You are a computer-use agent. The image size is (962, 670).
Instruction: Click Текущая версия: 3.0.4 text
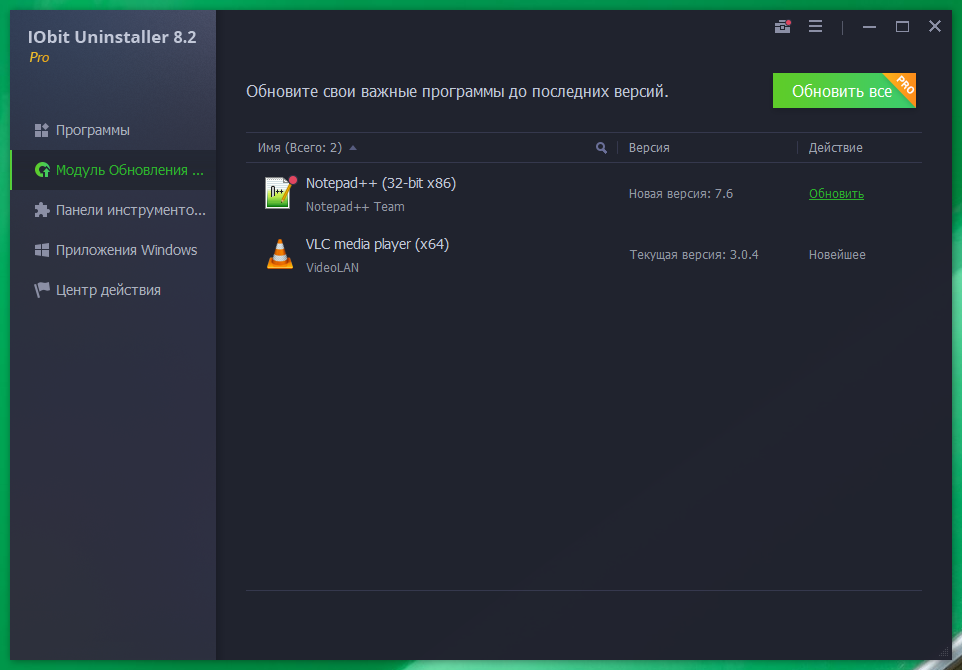coord(694,255)
